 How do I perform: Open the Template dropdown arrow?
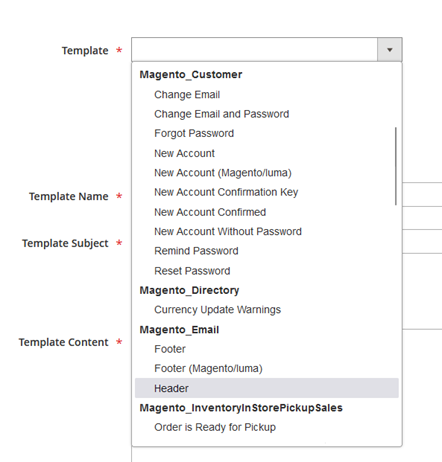[389, 50]
